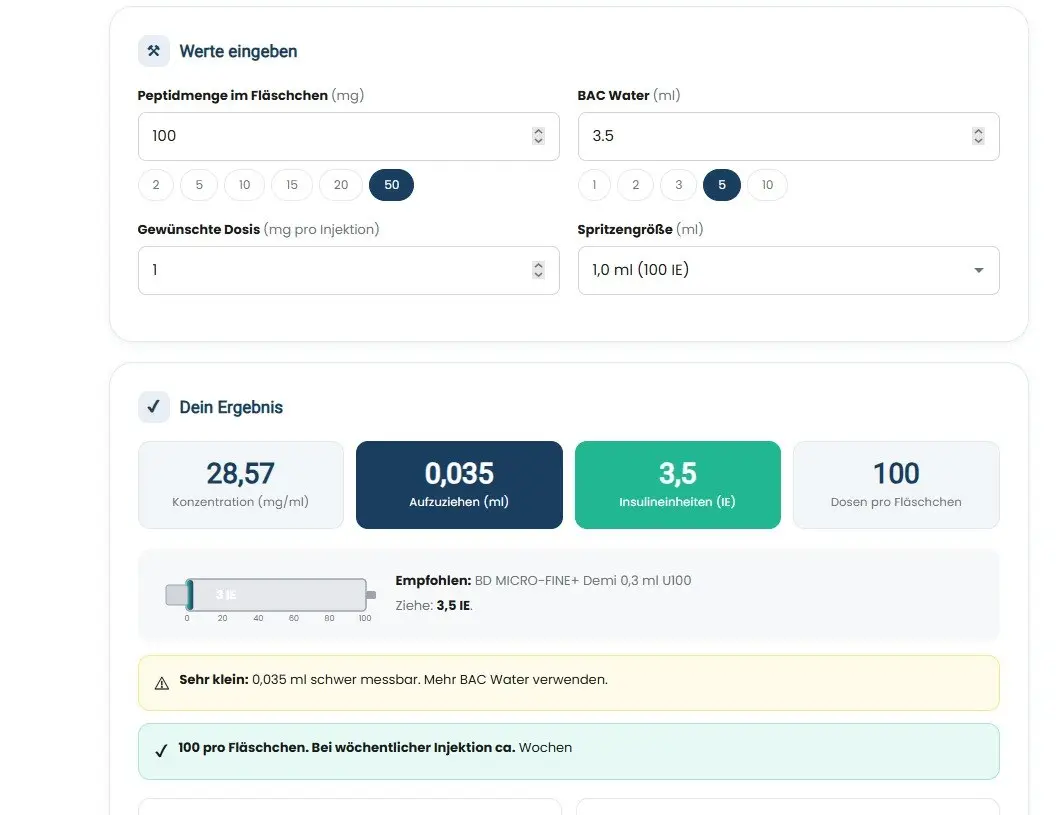Click the Insulineinheiten 3,5 result card
The image size is (1056, 815).
click(x=678, y=485)
